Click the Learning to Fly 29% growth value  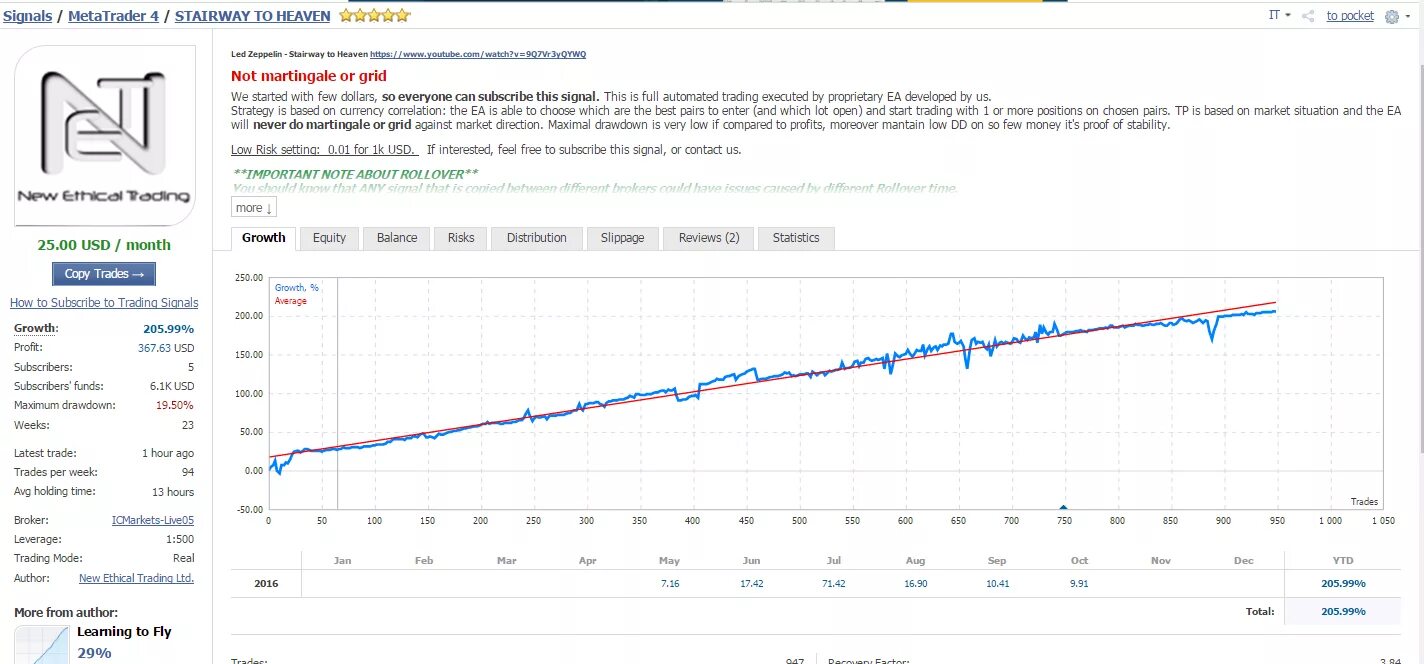pyautogui.click(x=94, y=653)
